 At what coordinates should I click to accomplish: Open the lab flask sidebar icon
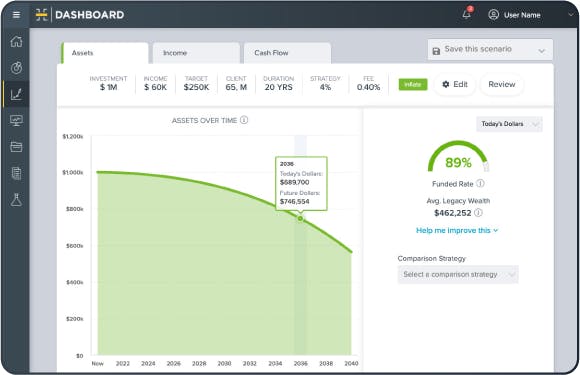coord(16,200)
